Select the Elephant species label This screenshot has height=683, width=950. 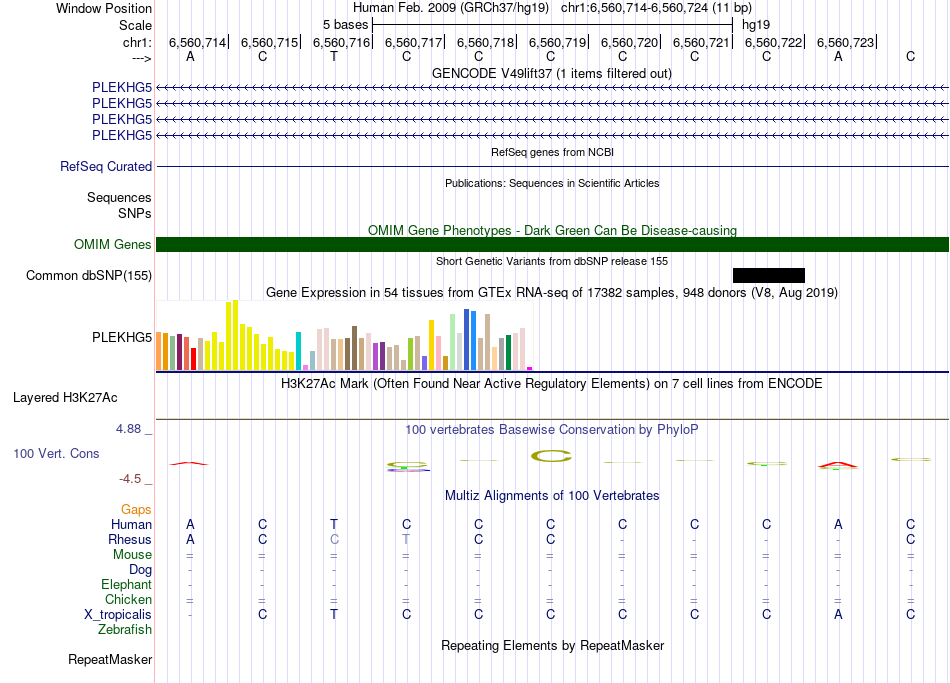[x=126, y=584]
